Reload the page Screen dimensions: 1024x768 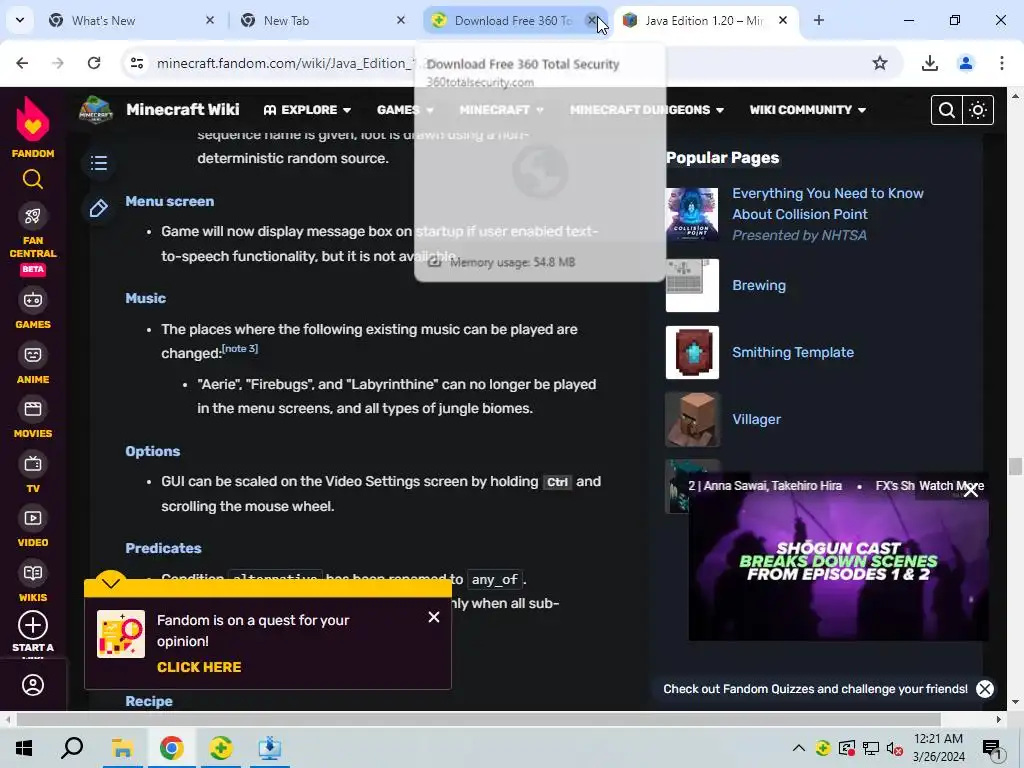(94, 63)
